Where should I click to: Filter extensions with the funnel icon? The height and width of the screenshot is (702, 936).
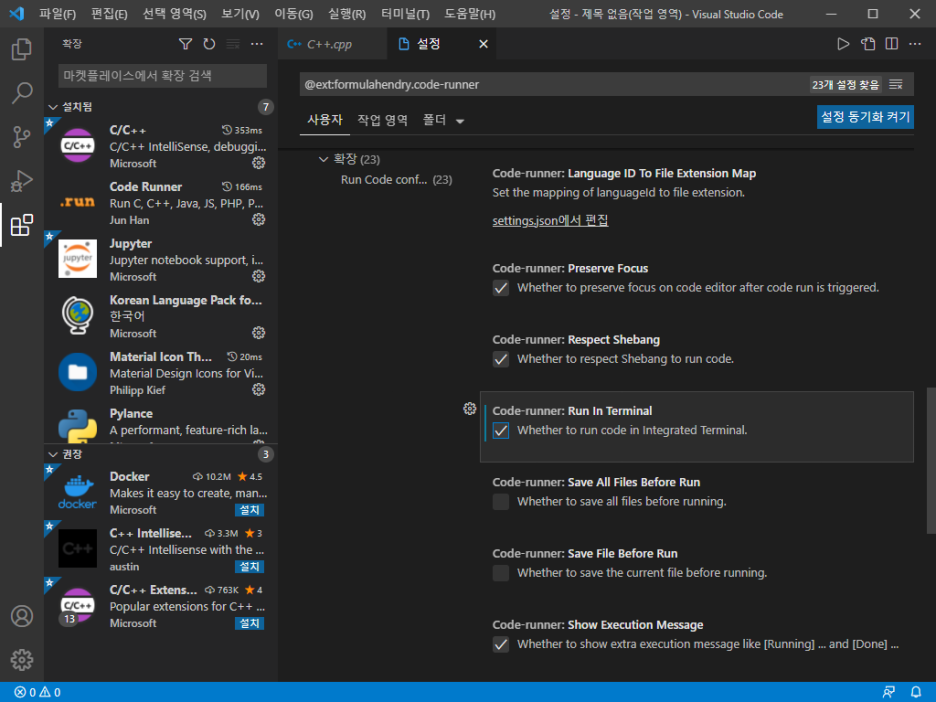coord(185,44)
